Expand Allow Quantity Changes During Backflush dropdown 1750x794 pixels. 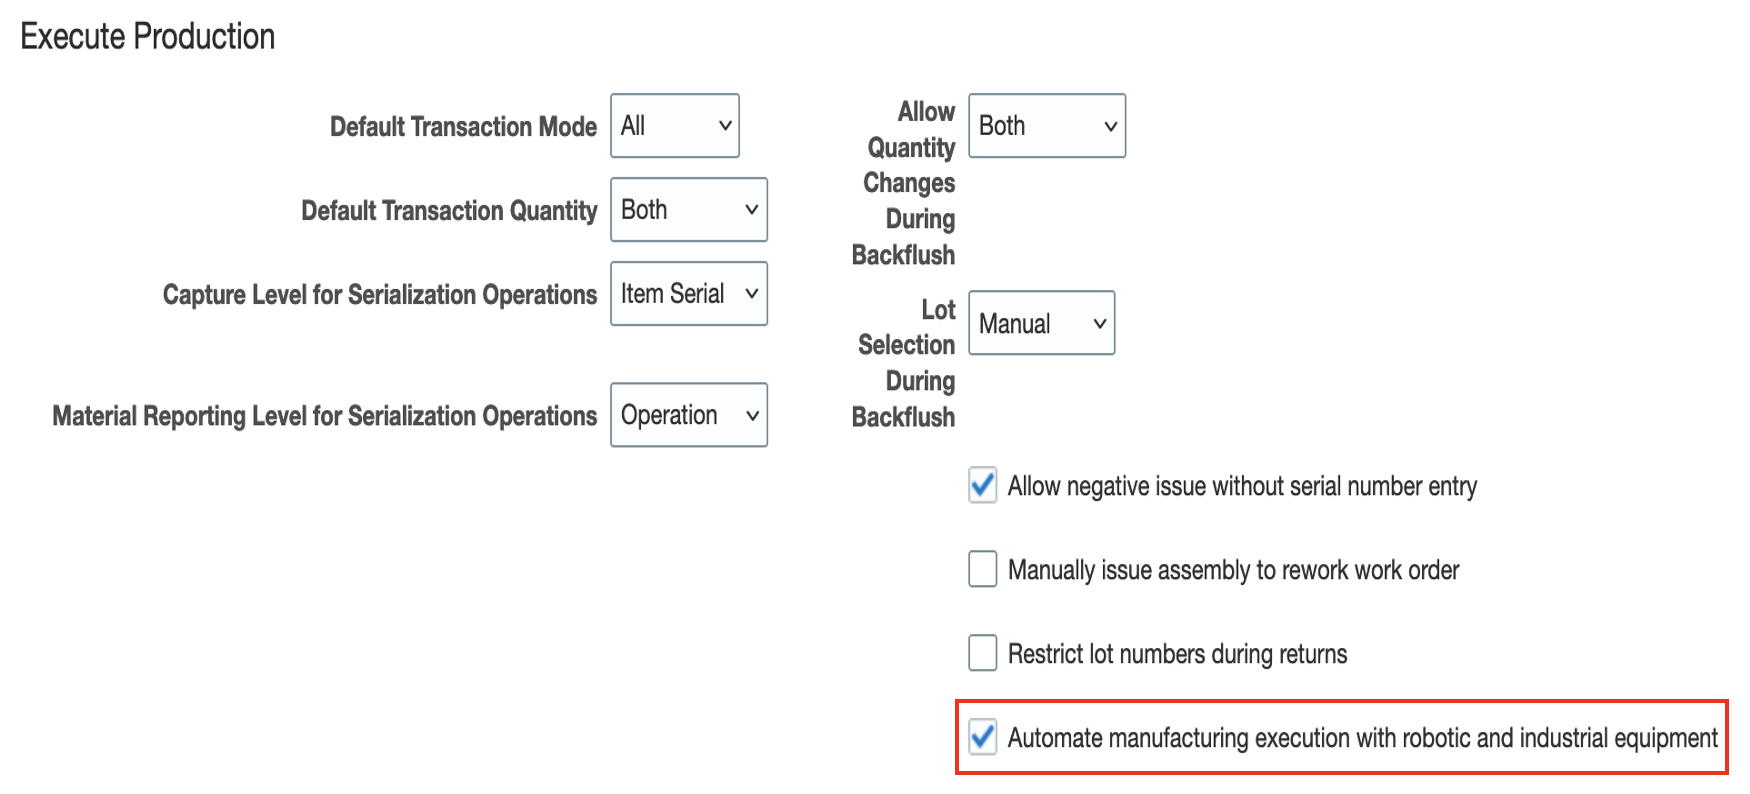pos(1047,126)
